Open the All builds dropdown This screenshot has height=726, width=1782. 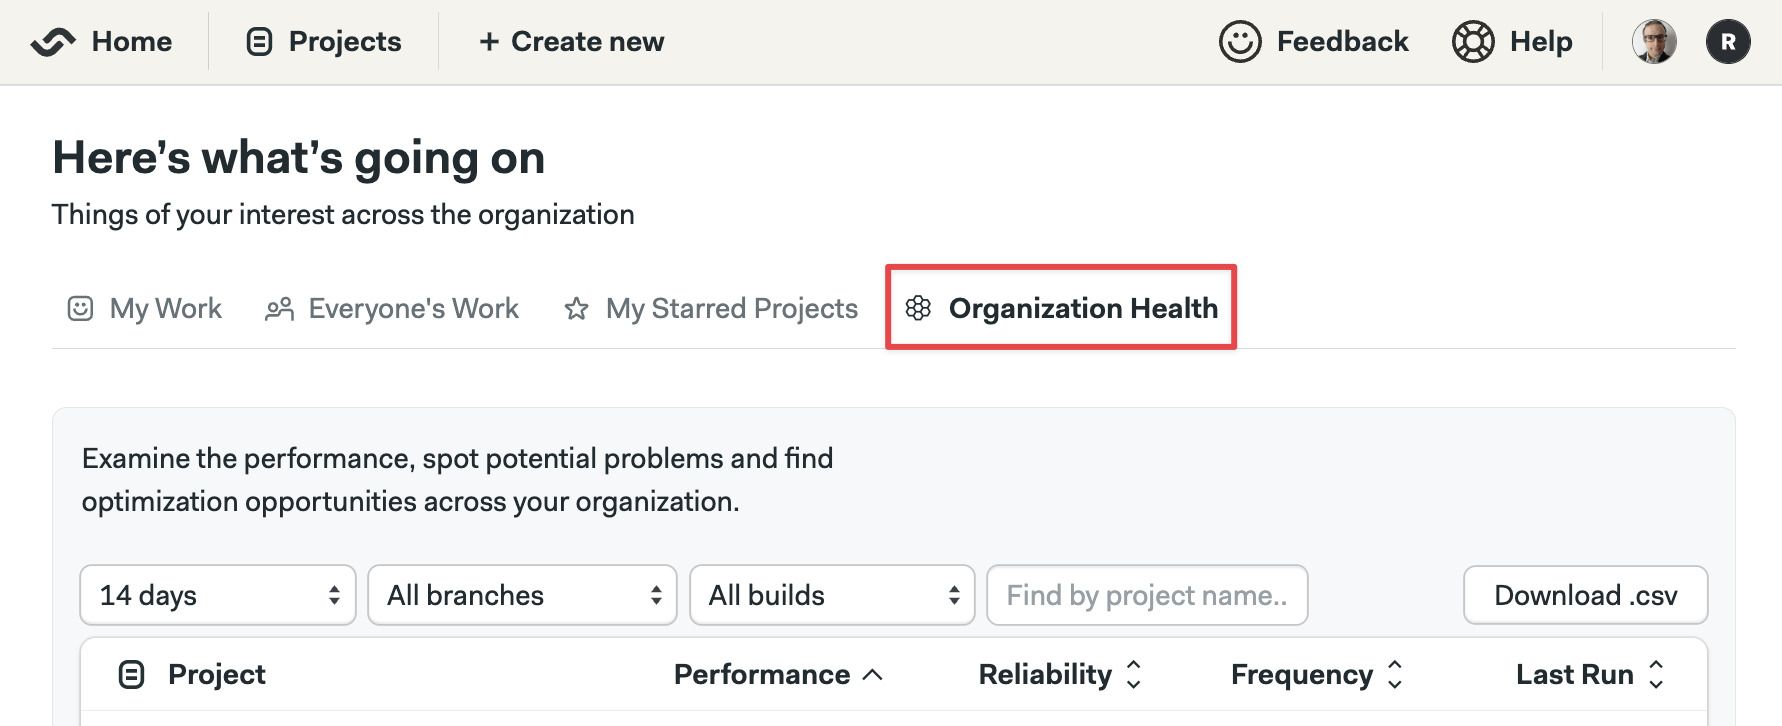(832, 595)
